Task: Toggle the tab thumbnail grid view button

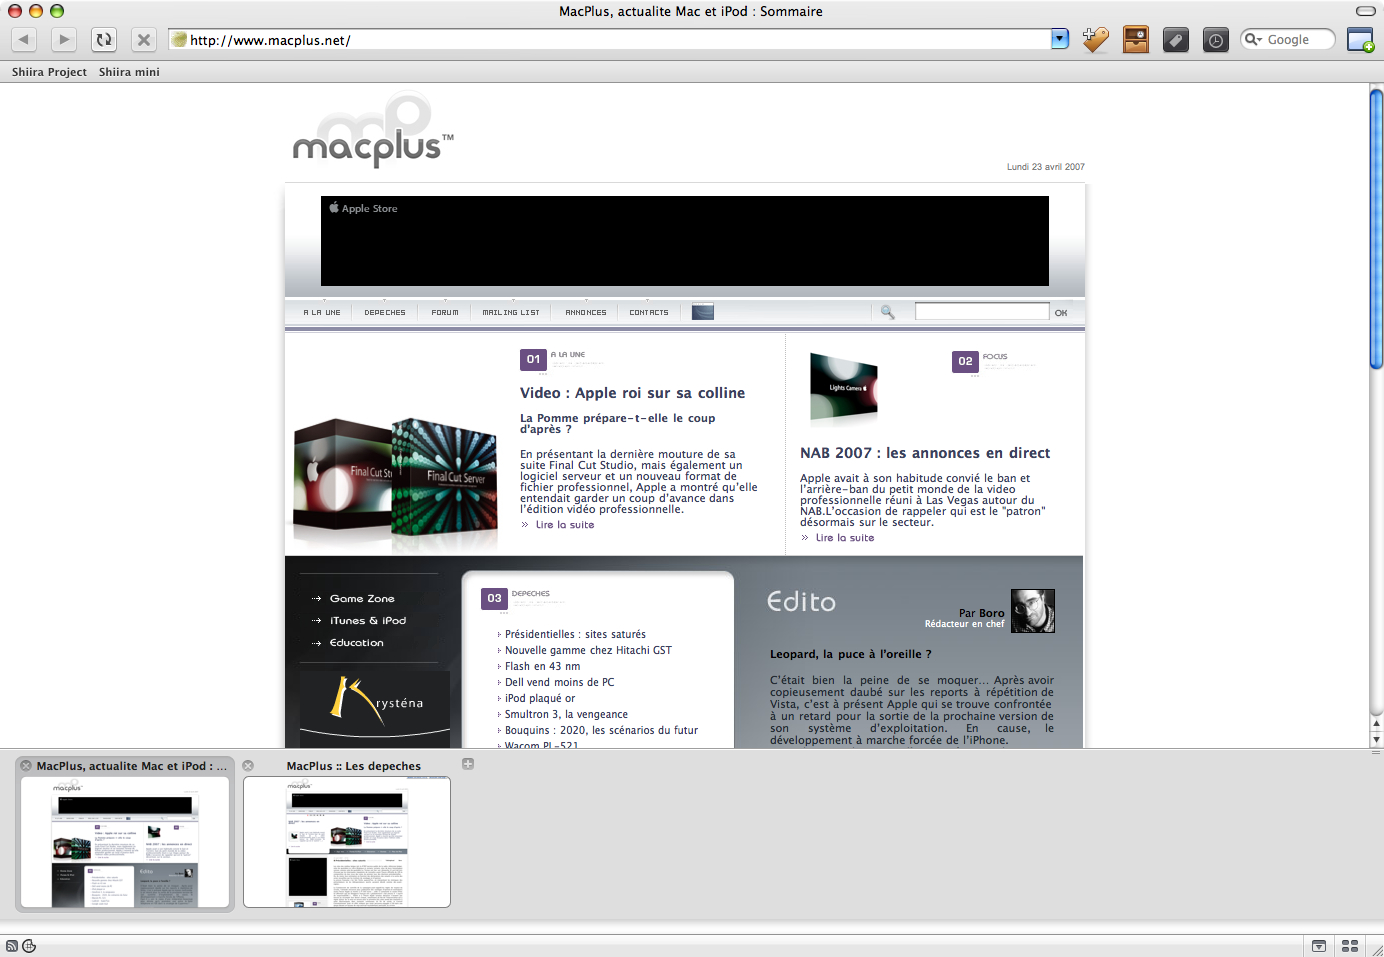Action: 1350,946
